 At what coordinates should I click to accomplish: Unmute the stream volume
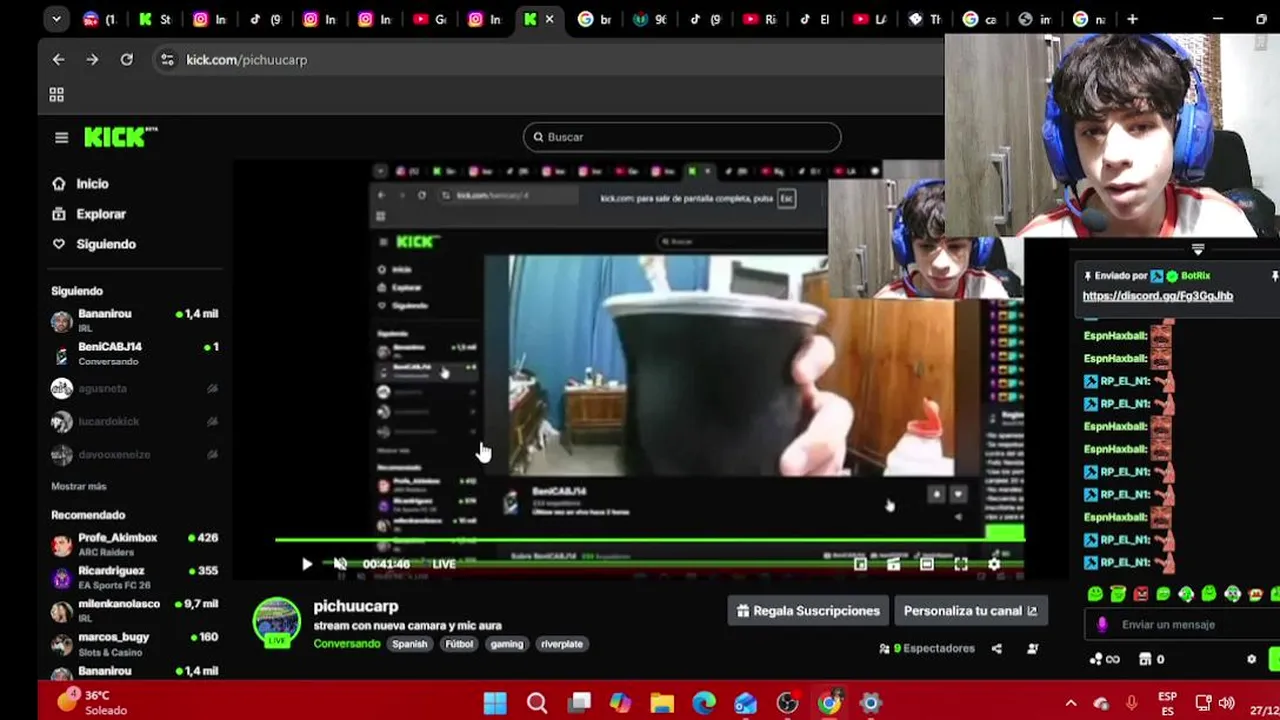340,564
